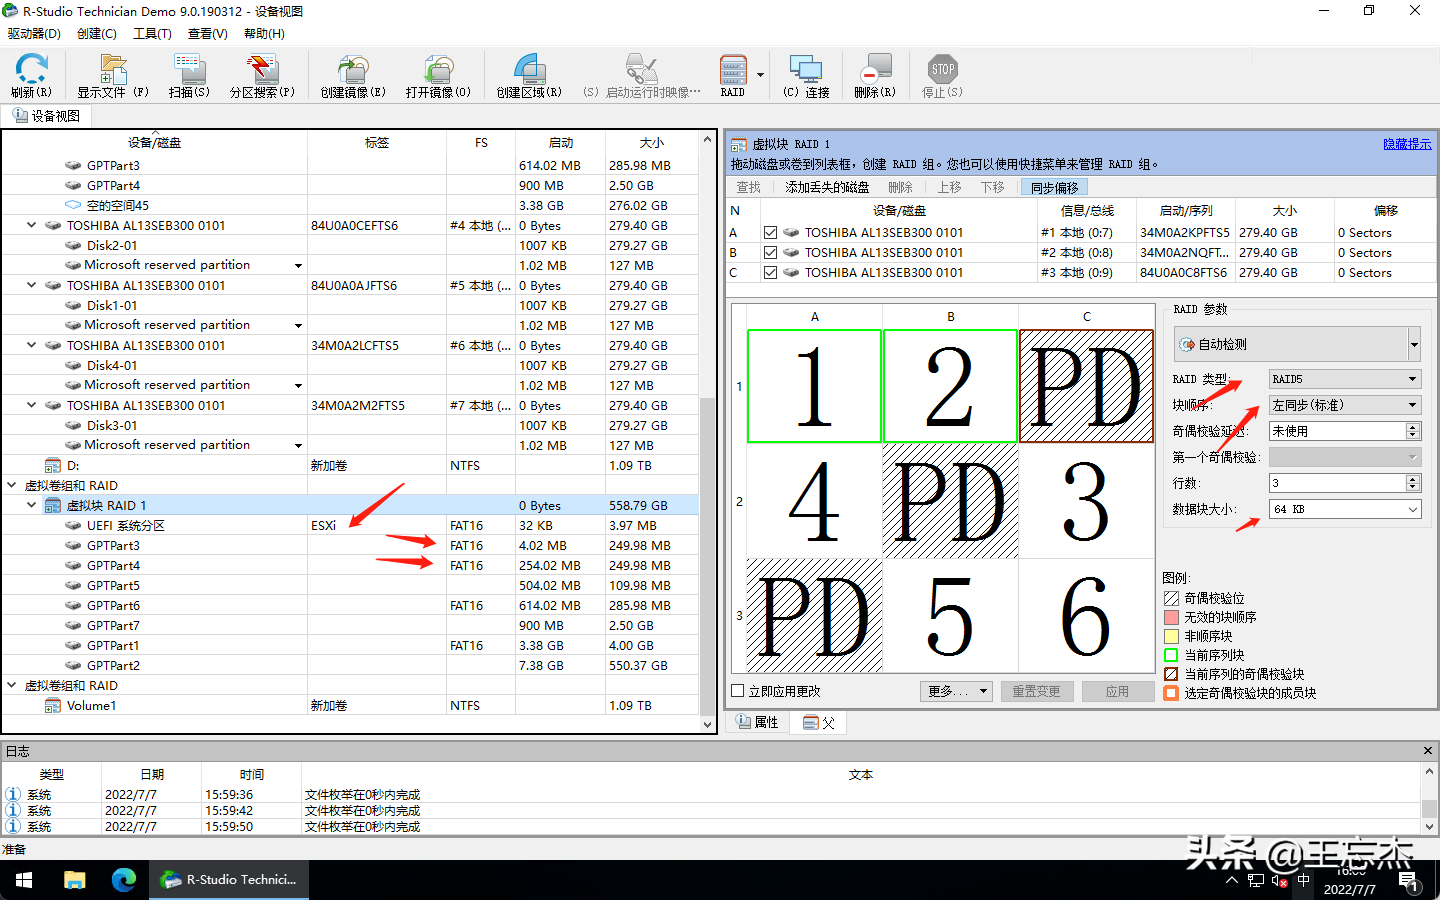The width and height of the screenshot is (1440, 900).
Task: Open the 工具(T) menu
Action: (x=152, y=33)
